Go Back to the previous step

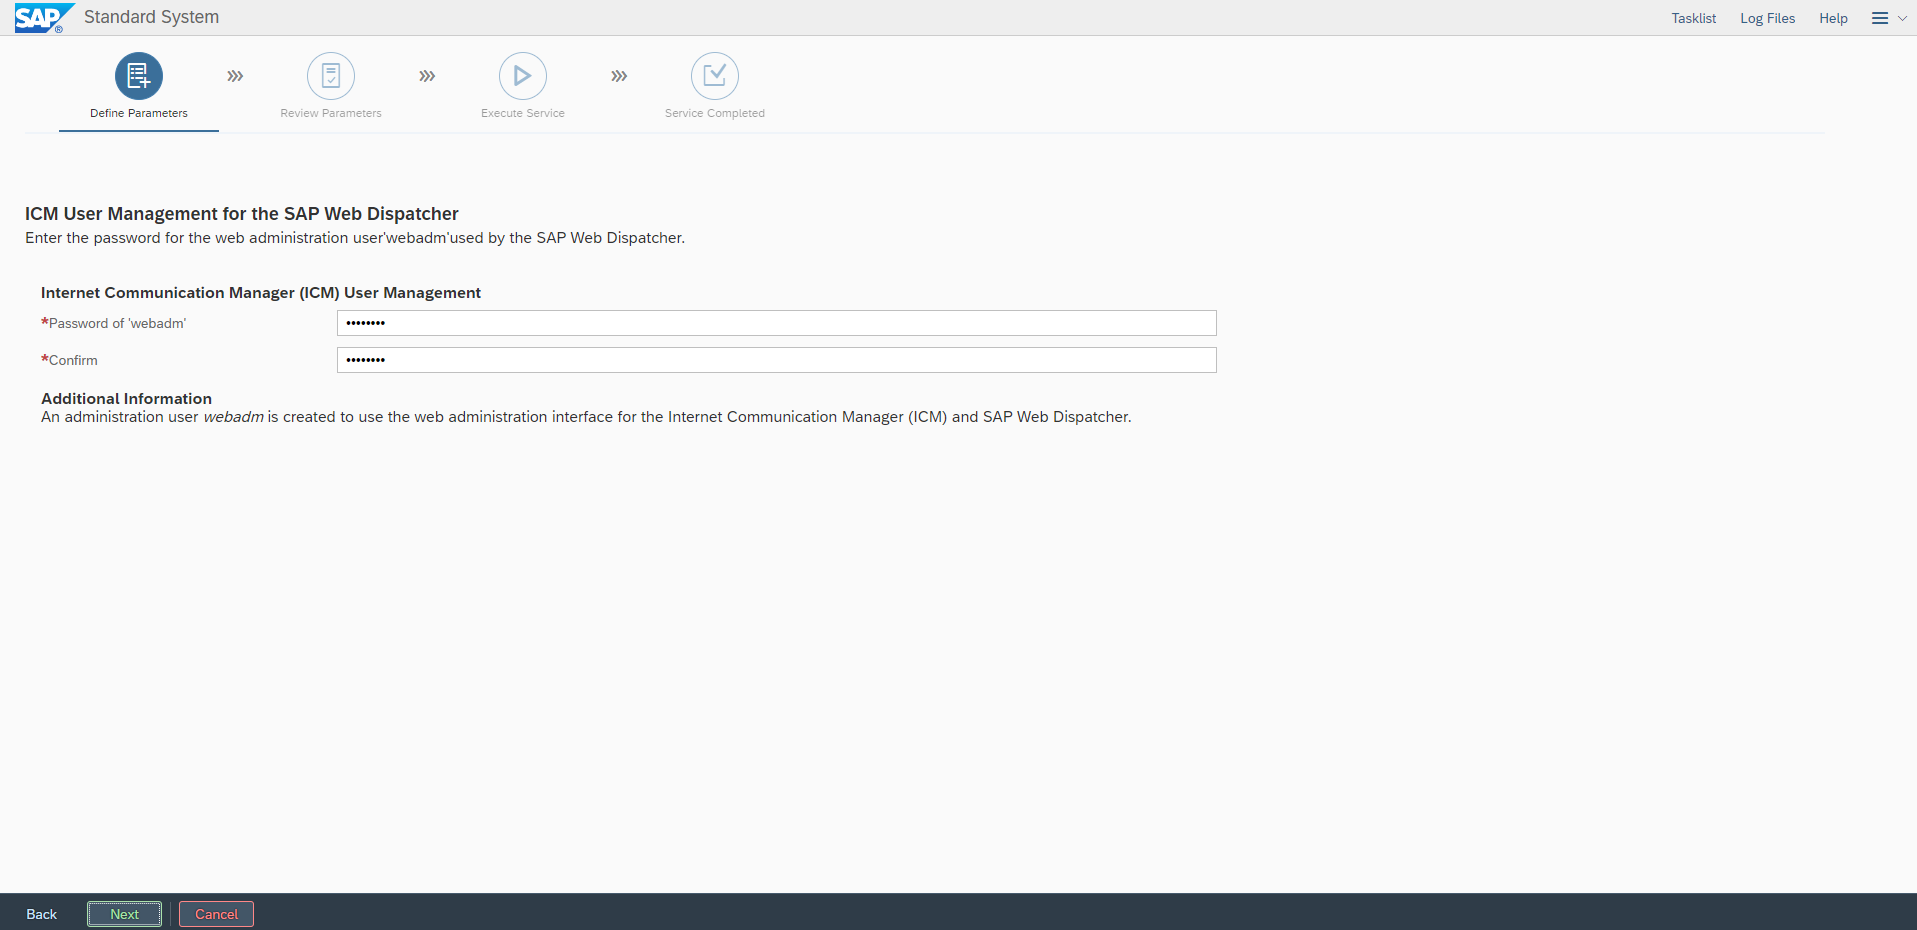pos(42,914)
